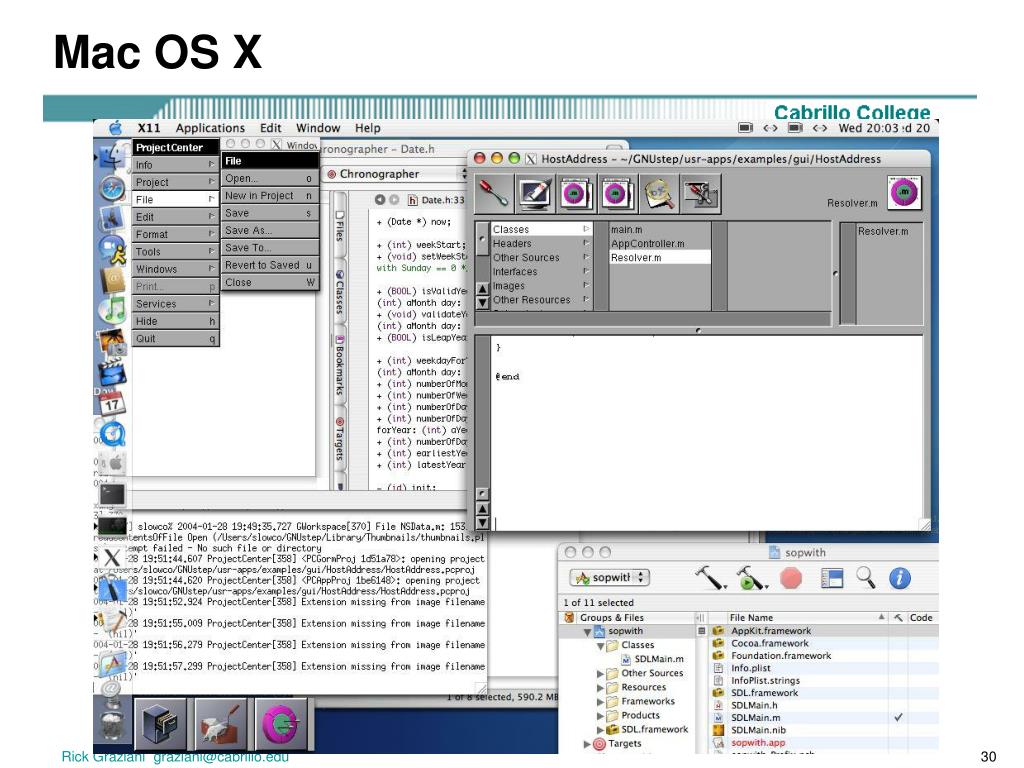Select Headers category in HostAddress browser

click(541, 244)
